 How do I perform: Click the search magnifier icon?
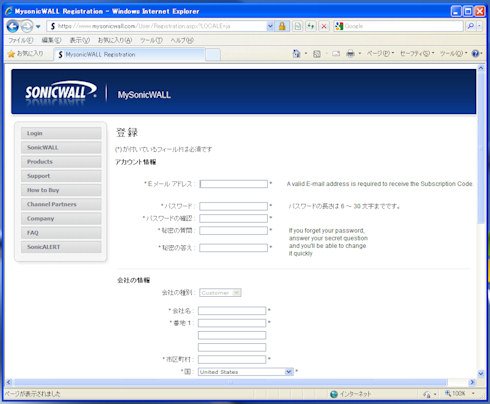pyautogui.click(x=470, y=26)
